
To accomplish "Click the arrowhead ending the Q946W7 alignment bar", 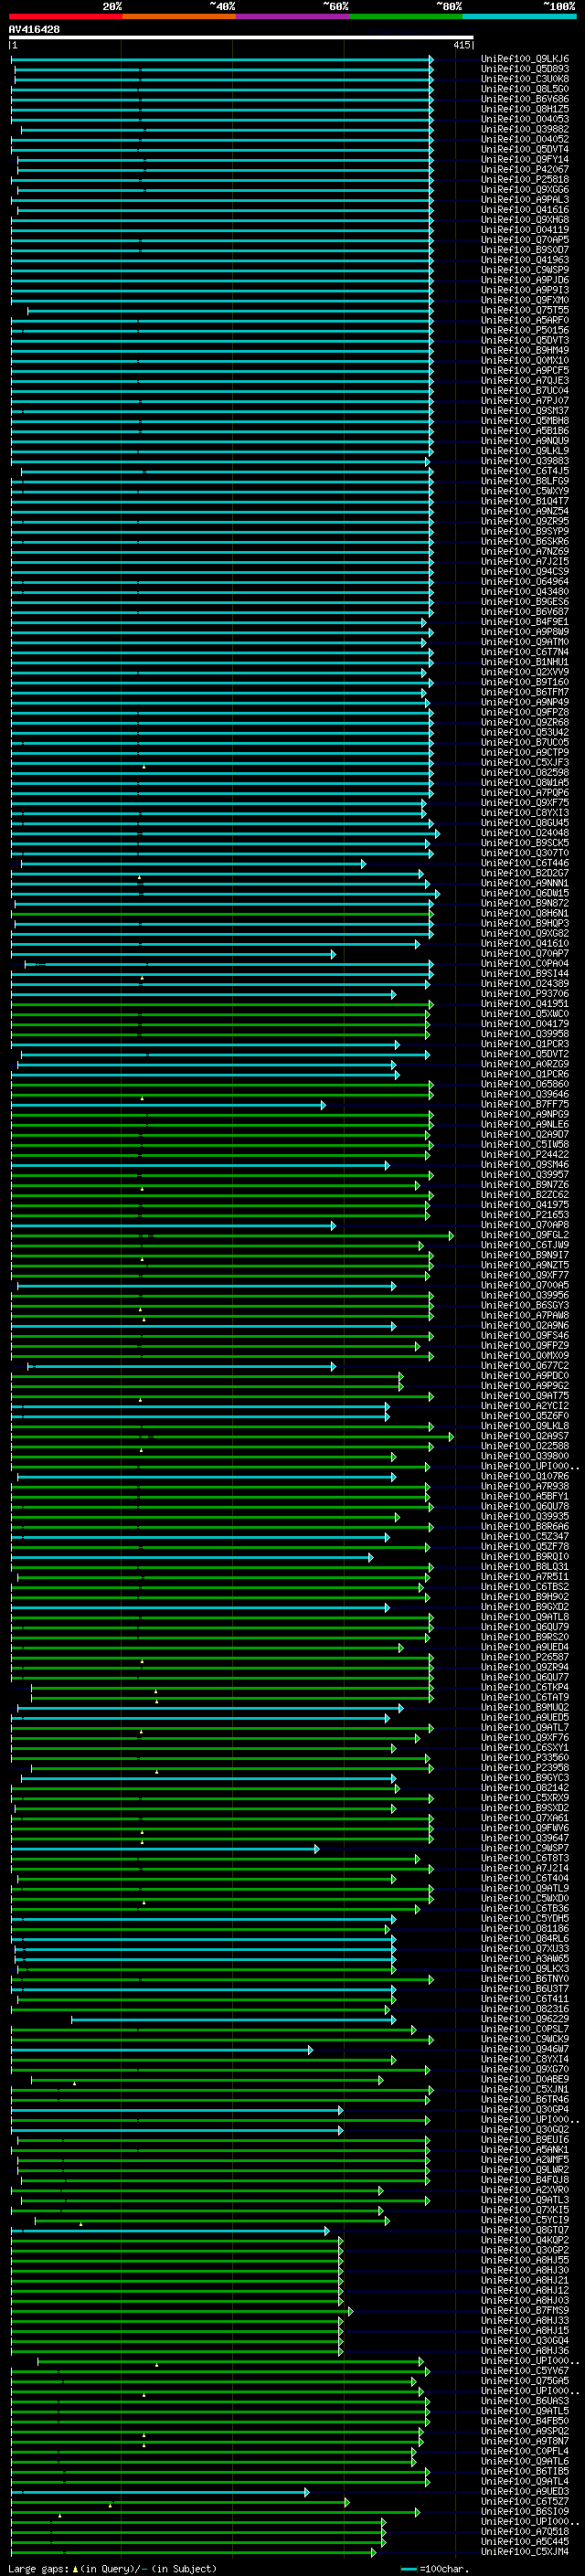I will [x=310, y=2049].
